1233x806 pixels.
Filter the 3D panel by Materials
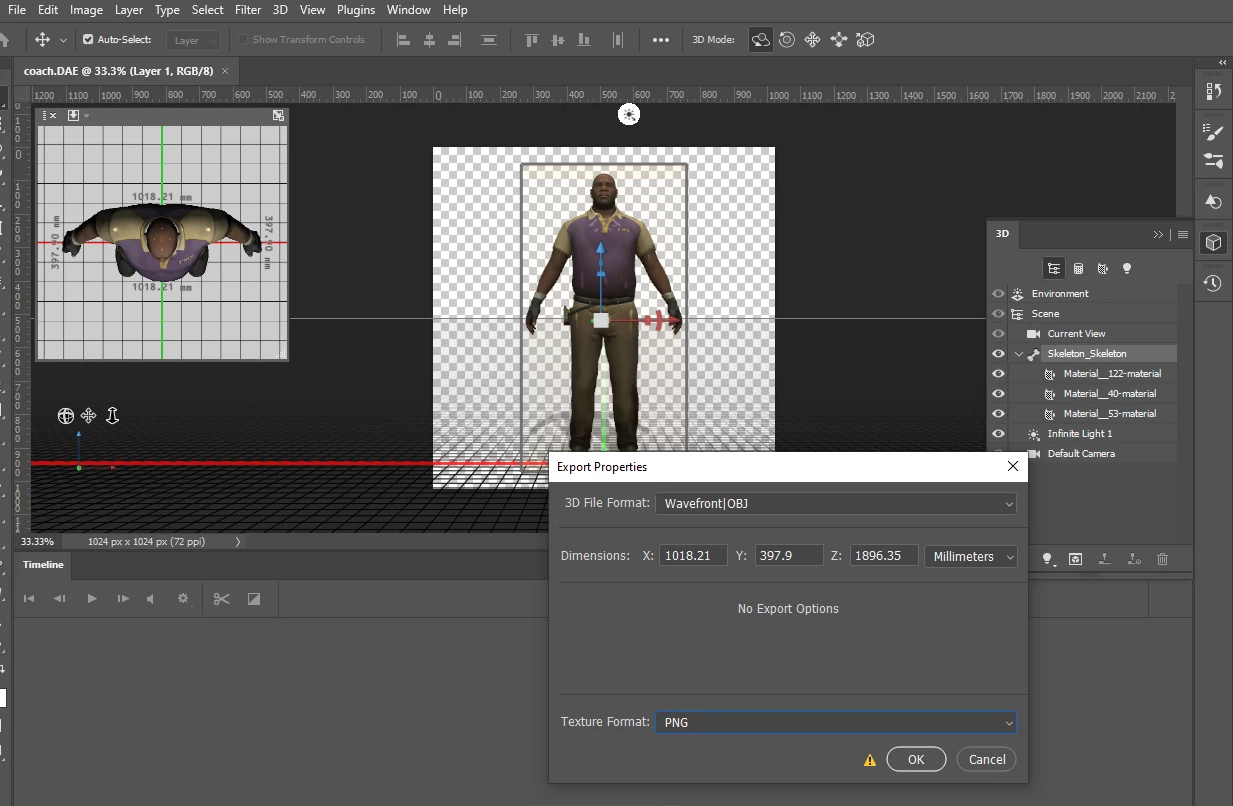[x=1102, y=268]
